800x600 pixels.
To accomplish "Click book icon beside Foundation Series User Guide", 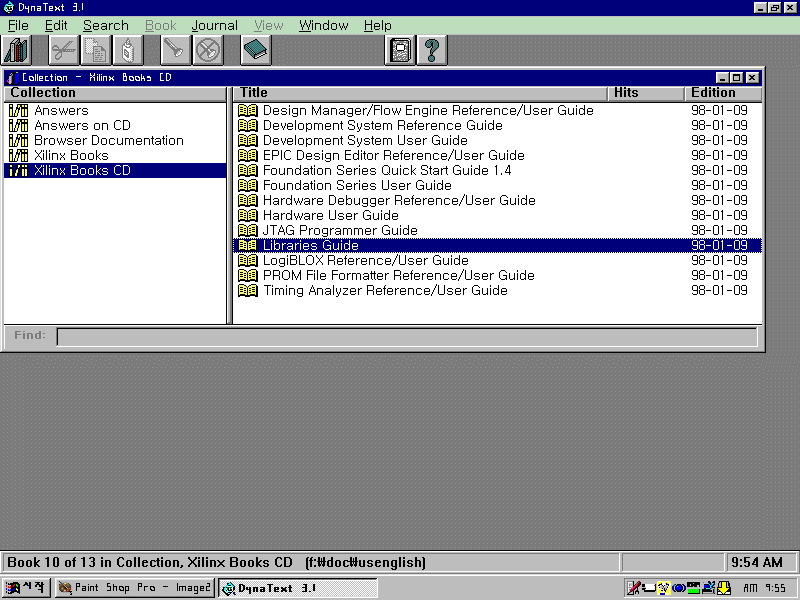I will tap(248, 185).
